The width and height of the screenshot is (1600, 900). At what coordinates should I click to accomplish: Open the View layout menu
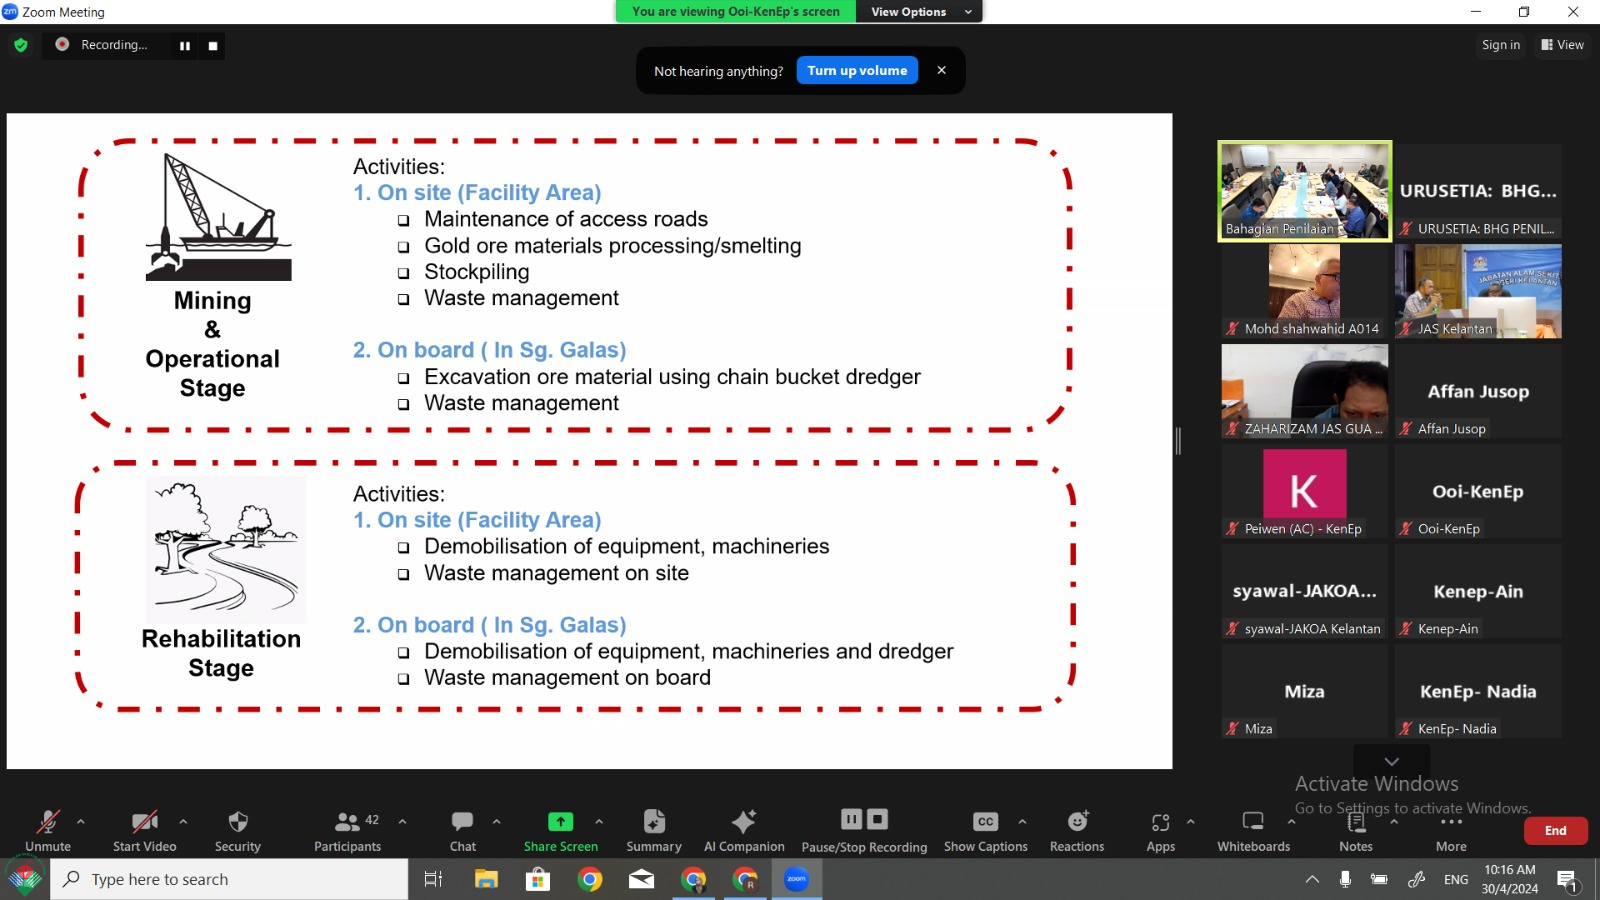coord(1562,45)
